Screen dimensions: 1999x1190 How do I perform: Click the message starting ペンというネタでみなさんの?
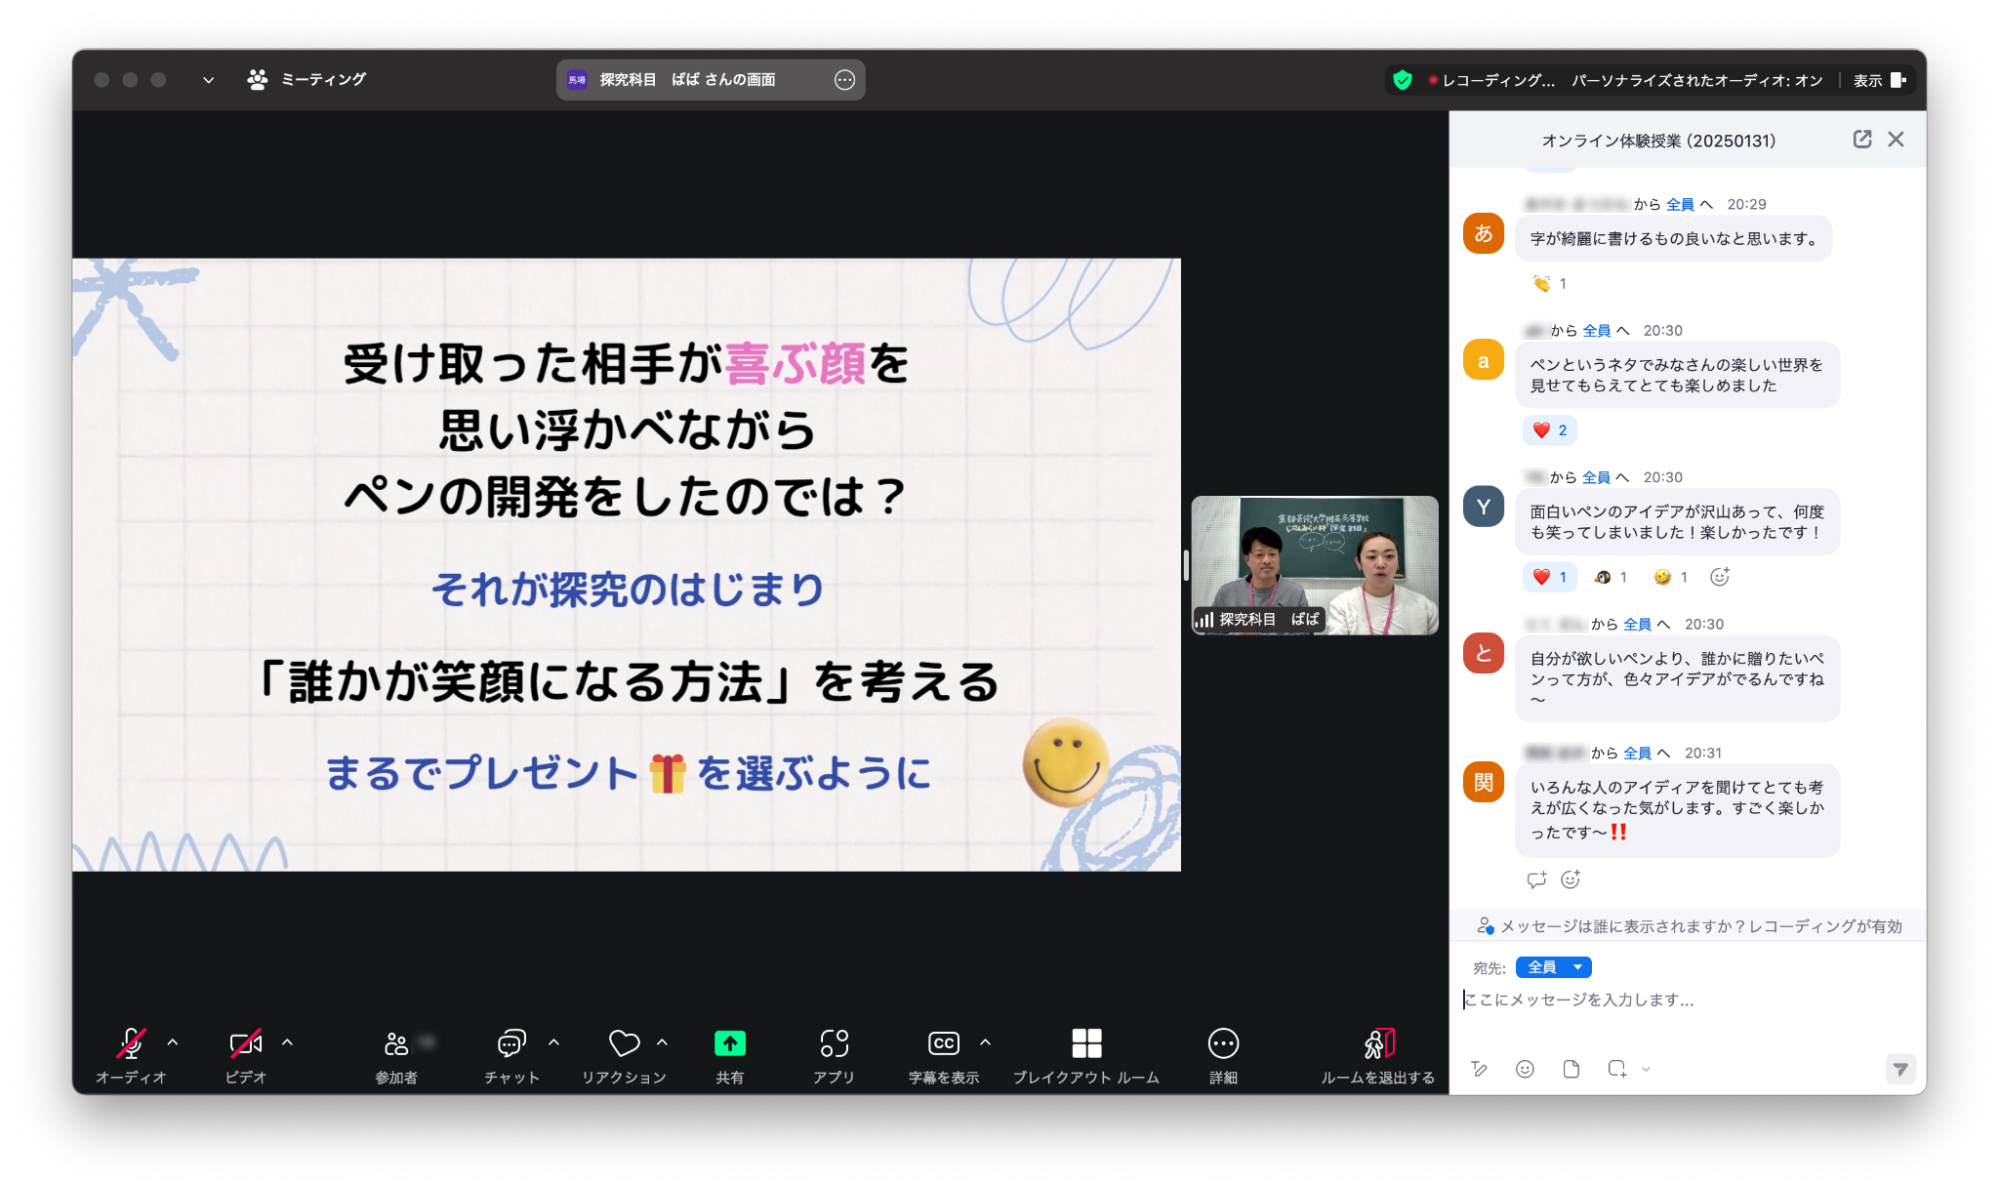[x=1677, y=375]
